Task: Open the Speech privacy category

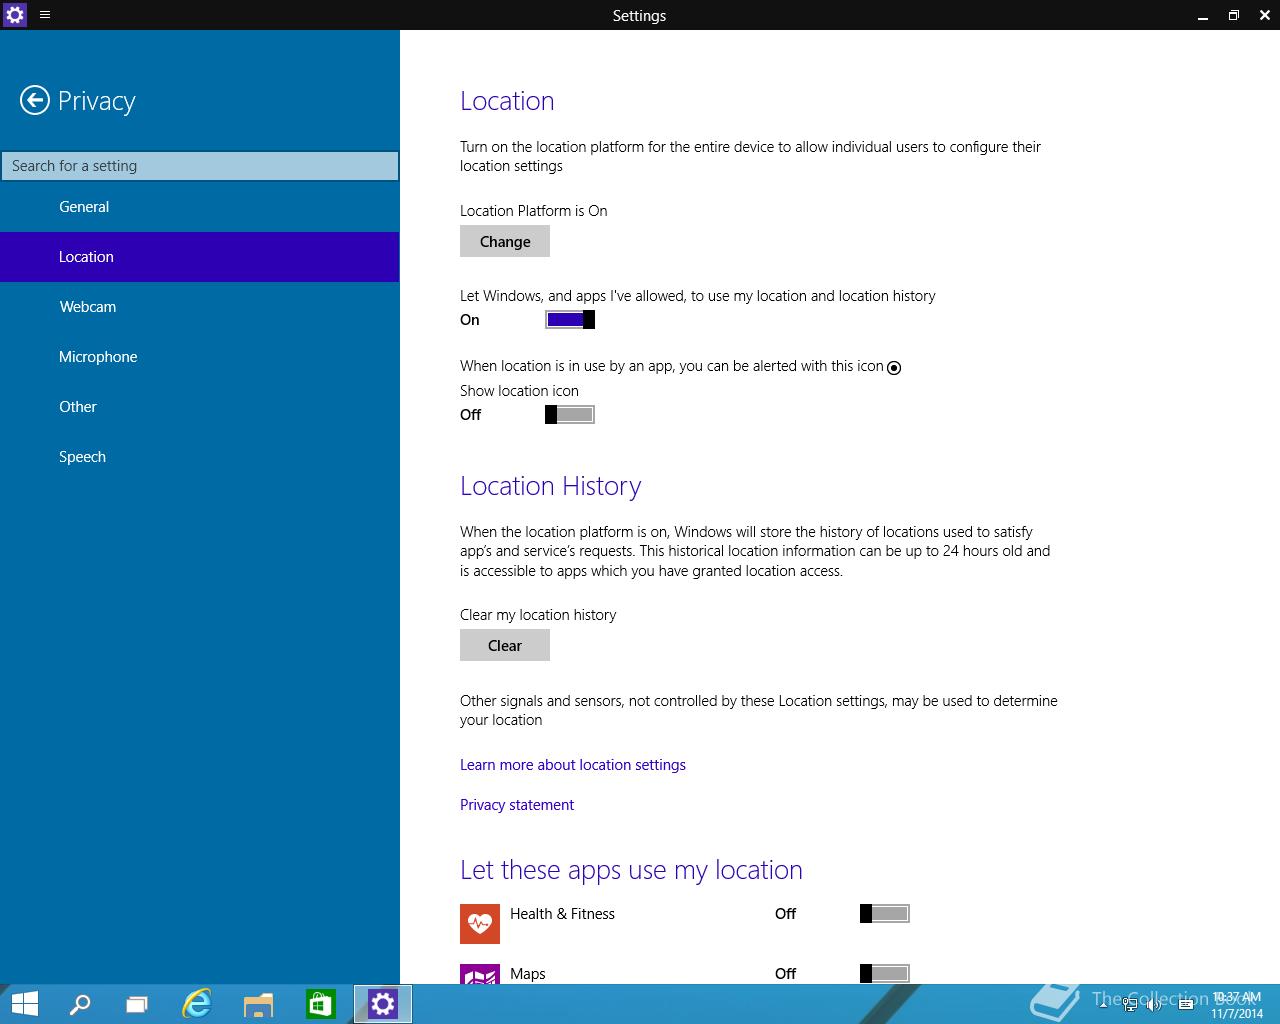Action: (x=200, y=457)
